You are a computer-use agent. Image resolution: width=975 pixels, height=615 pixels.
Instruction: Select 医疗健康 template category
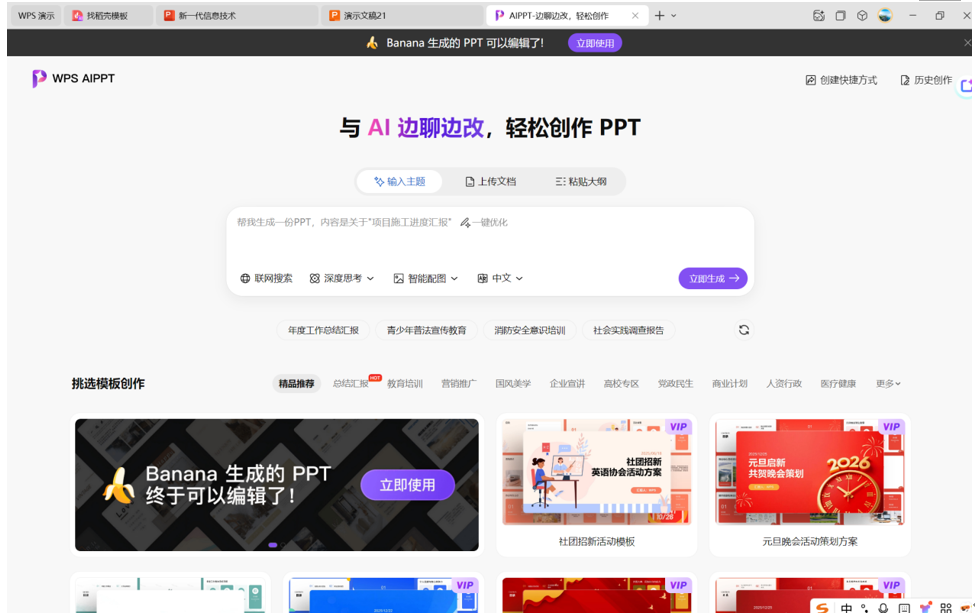point(838,384)
